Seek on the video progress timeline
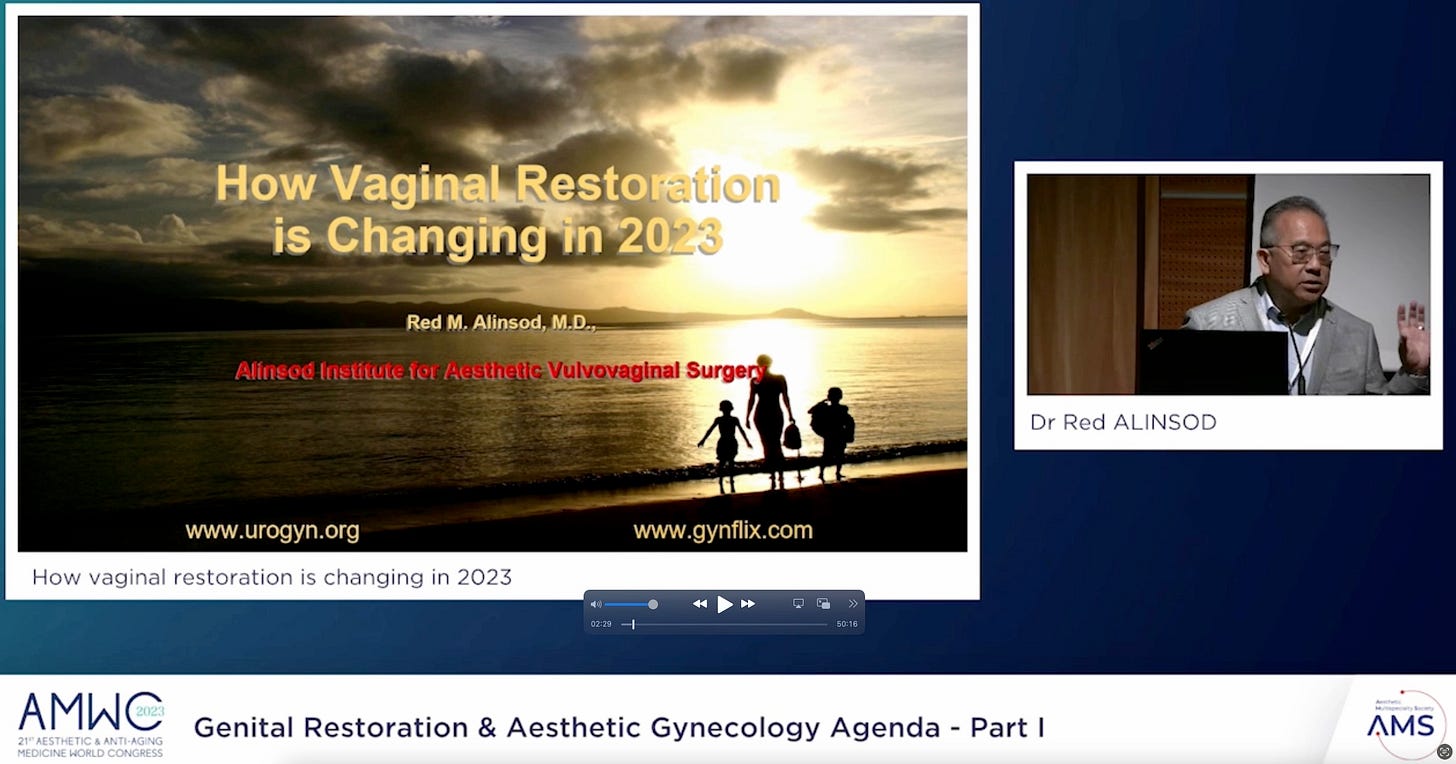Viewport: 1456px width, 764px height. tap(724, 624)
